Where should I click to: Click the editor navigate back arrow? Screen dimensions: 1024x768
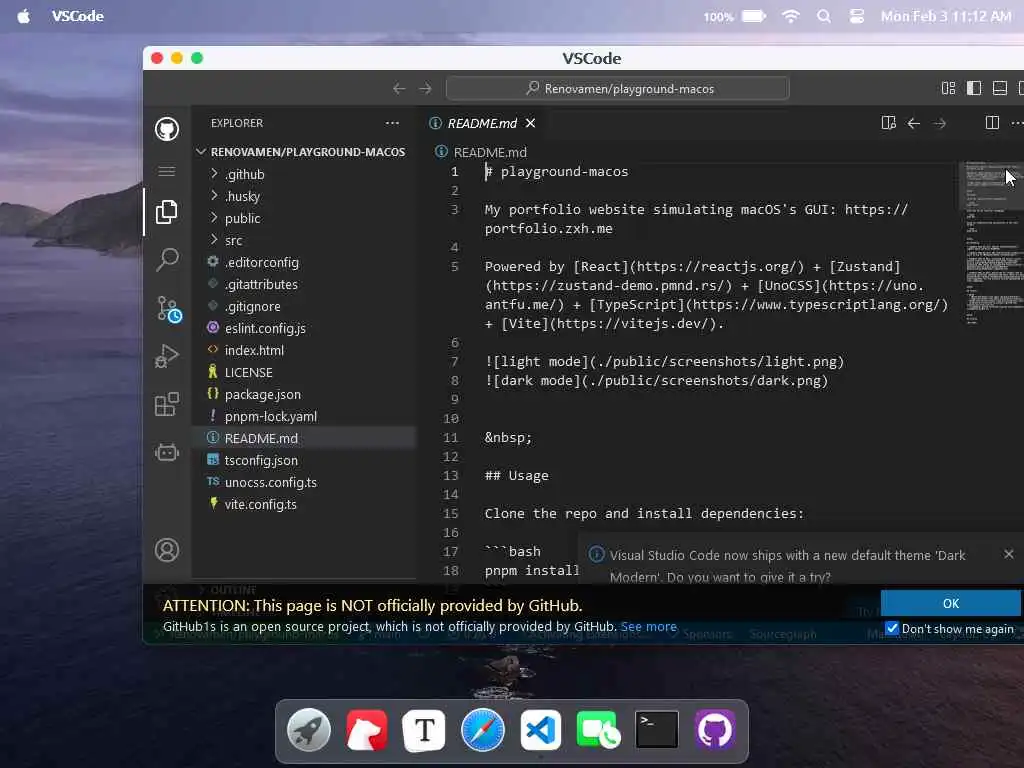(914, 123)
